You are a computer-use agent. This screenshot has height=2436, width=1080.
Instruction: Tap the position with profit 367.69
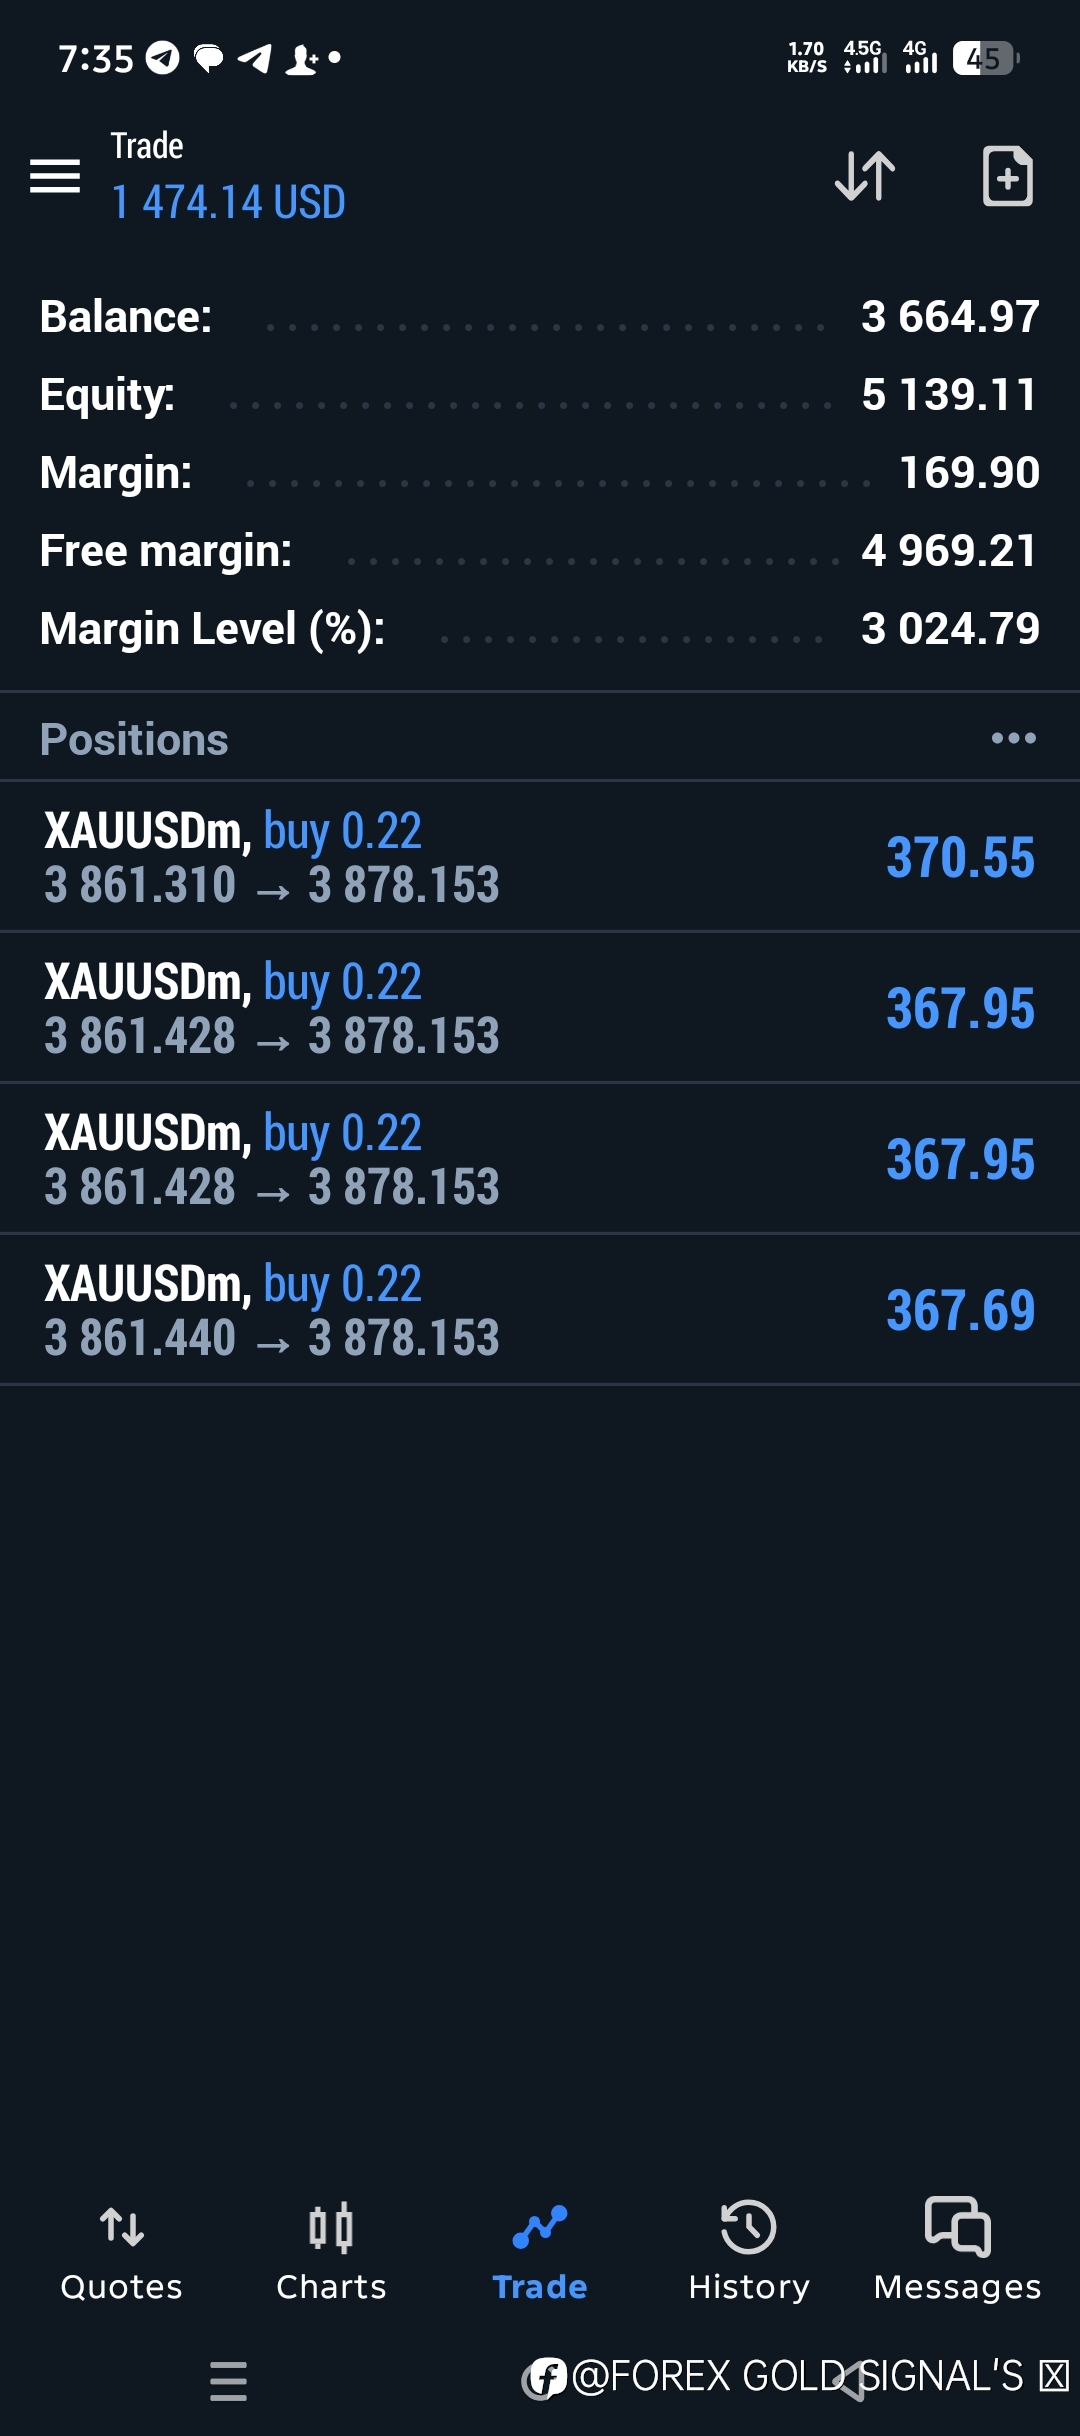click(x=960, y=1311)
